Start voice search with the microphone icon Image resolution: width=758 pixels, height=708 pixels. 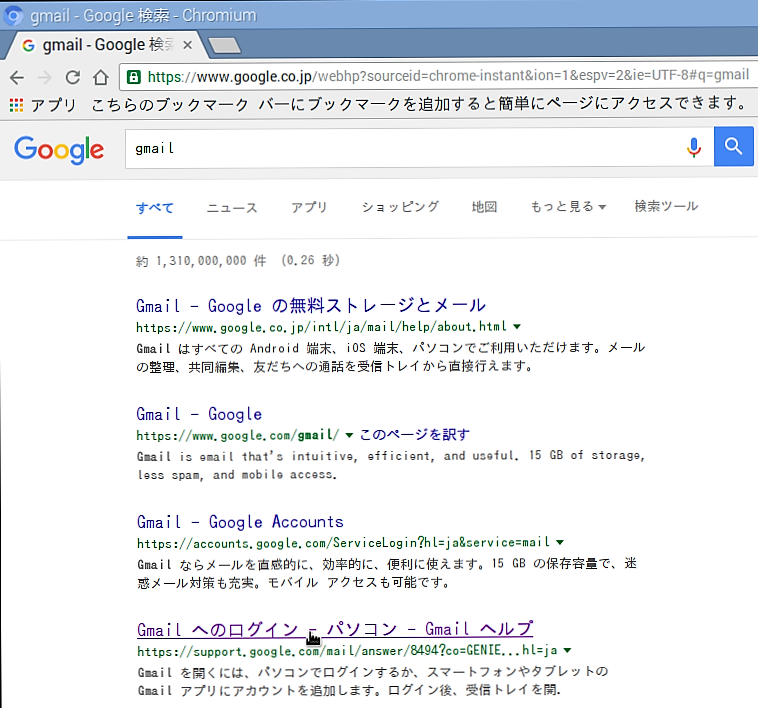click(694, 147)
